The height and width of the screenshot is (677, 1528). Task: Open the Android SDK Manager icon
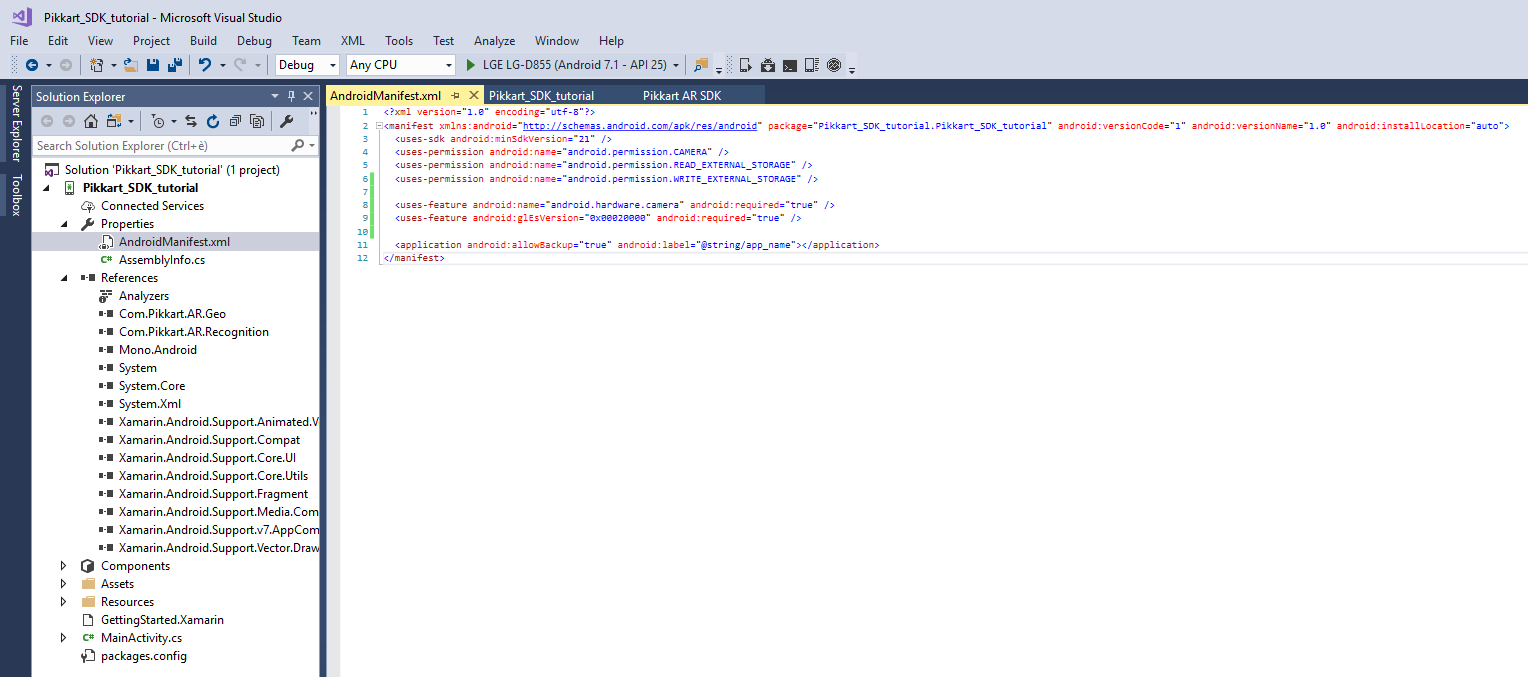[x=768, y=65]
